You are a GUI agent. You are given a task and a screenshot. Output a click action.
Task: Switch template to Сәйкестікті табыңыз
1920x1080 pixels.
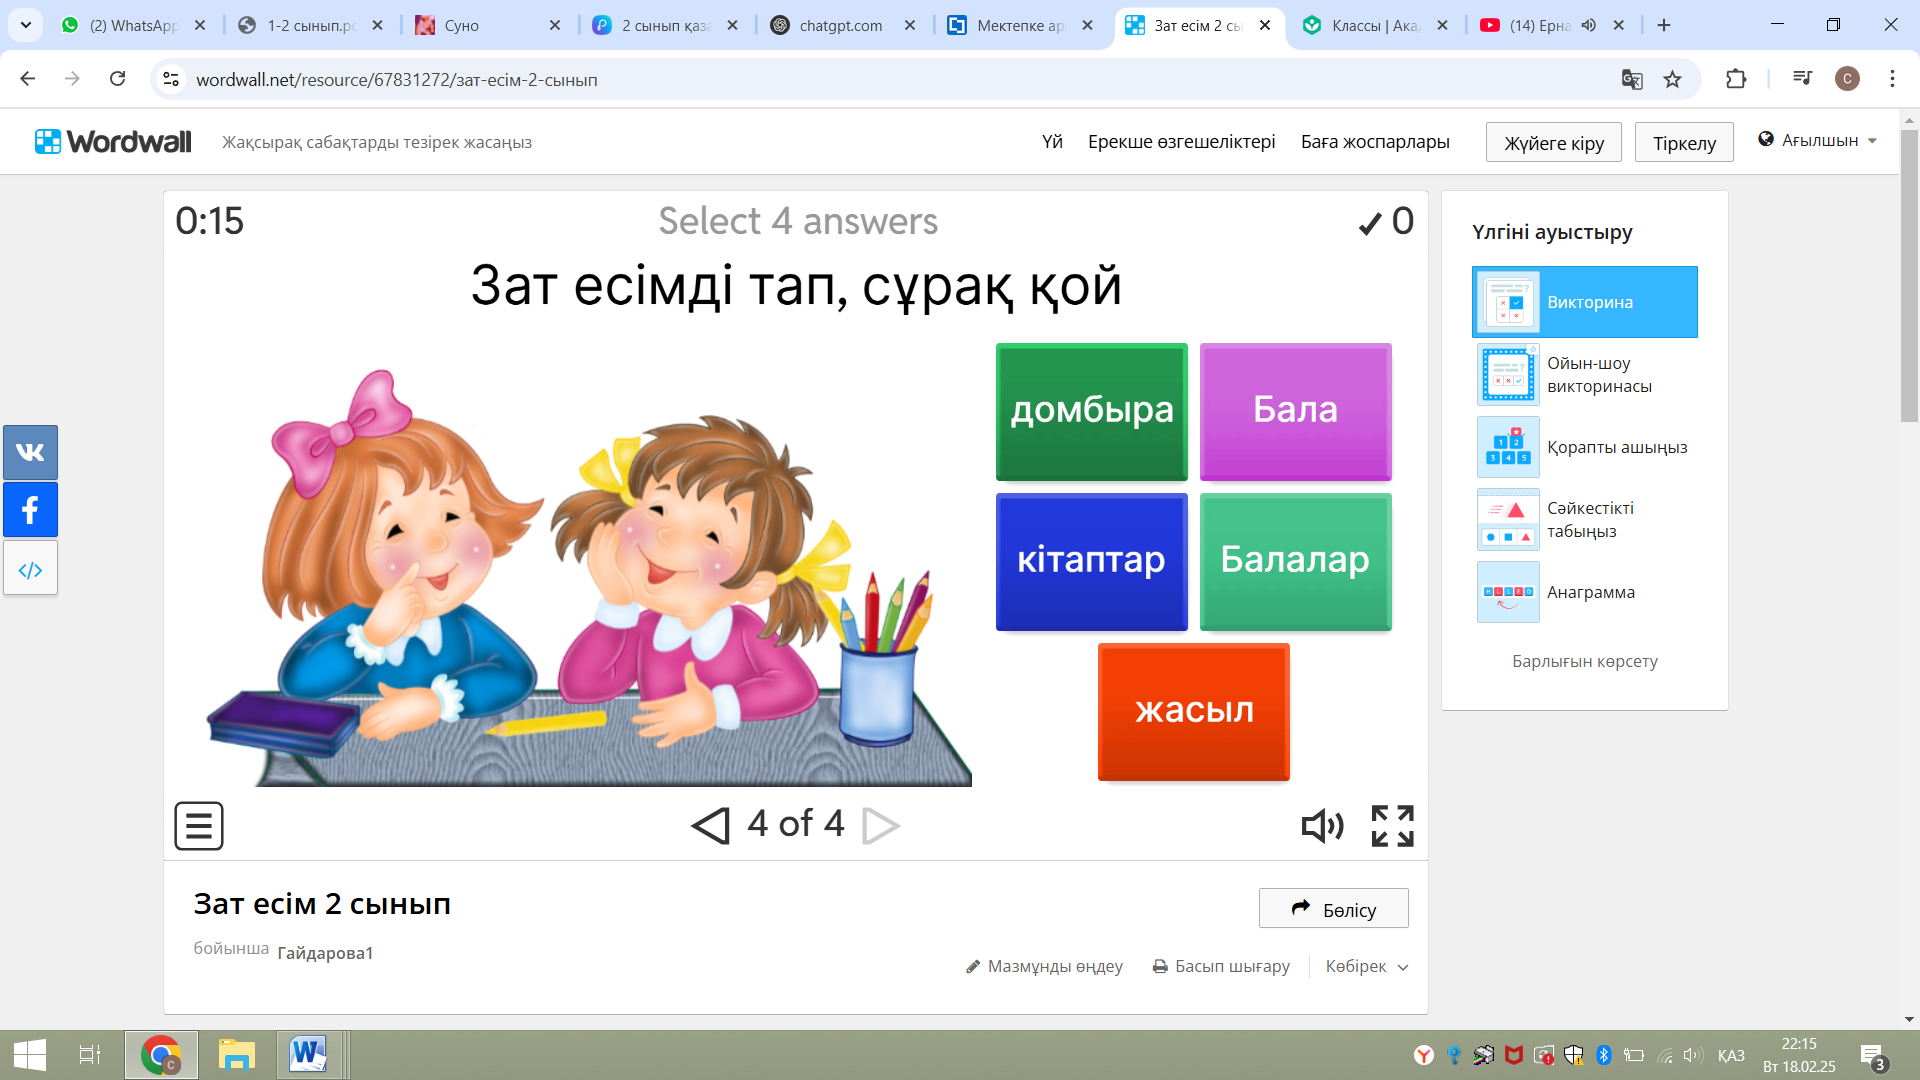(1585, 520)
